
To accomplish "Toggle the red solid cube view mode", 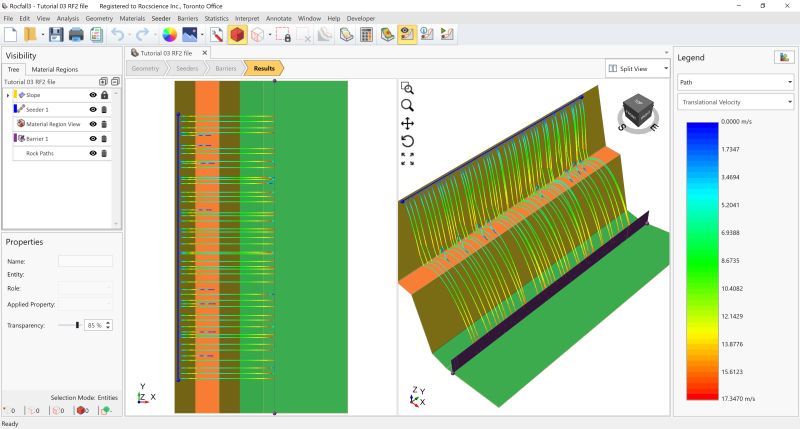I will 237,35.
